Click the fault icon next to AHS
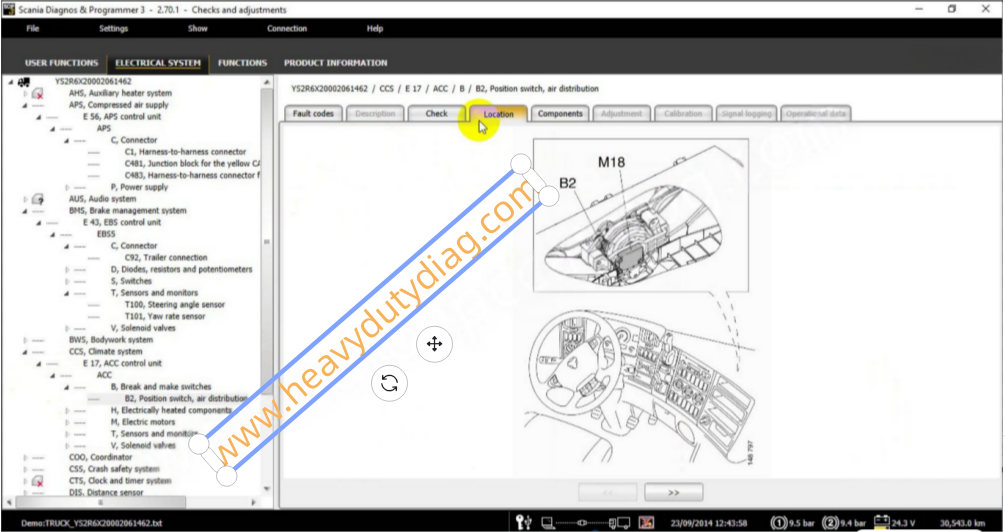 pos(37,94)
